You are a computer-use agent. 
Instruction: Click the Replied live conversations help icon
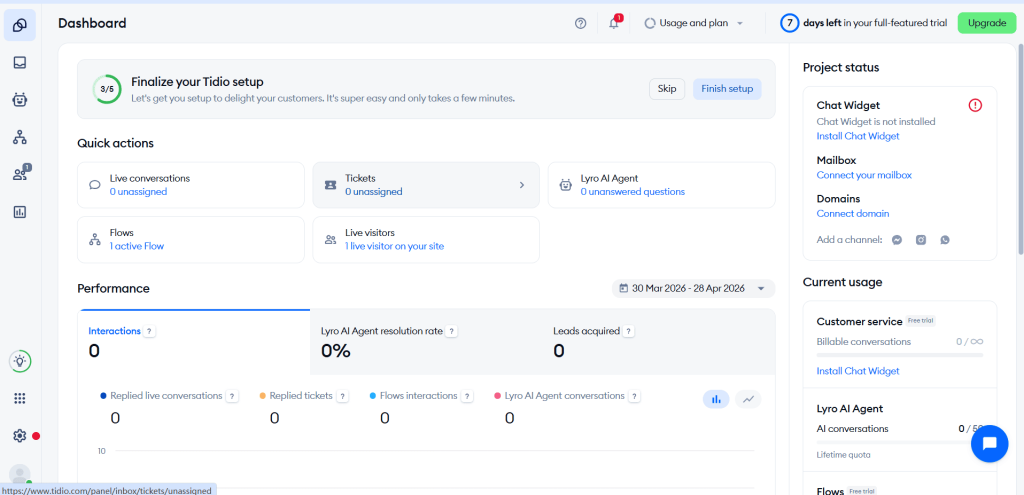[231, 396]
